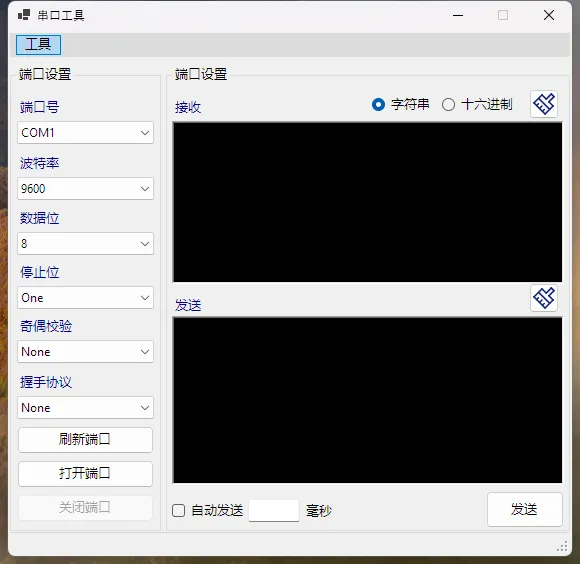The height and width of the screenshot is (564, 580).
Task: Clear the receive area with broom icon
Action: point(544,104)
